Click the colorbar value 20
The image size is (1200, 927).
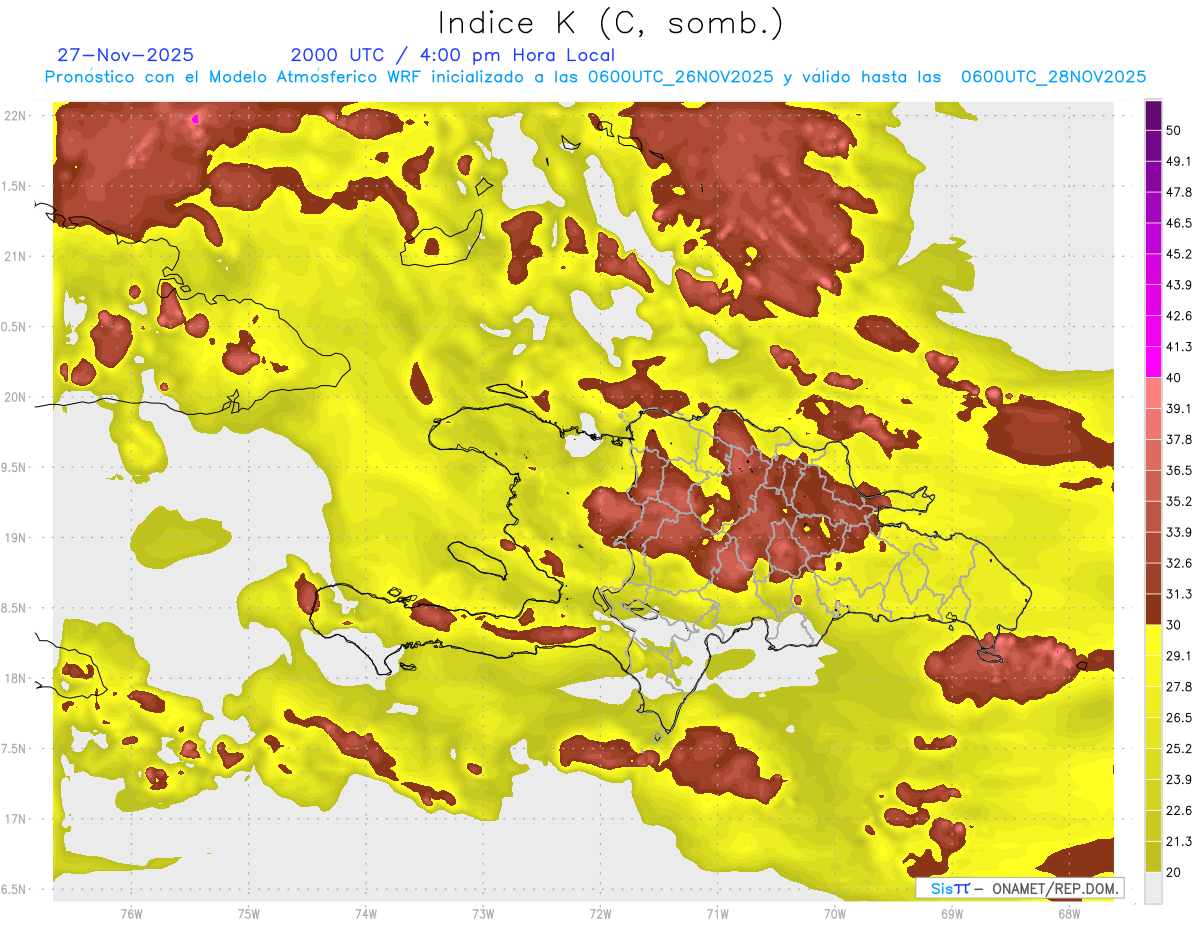pyautogui.click(x=1175, y=872)
